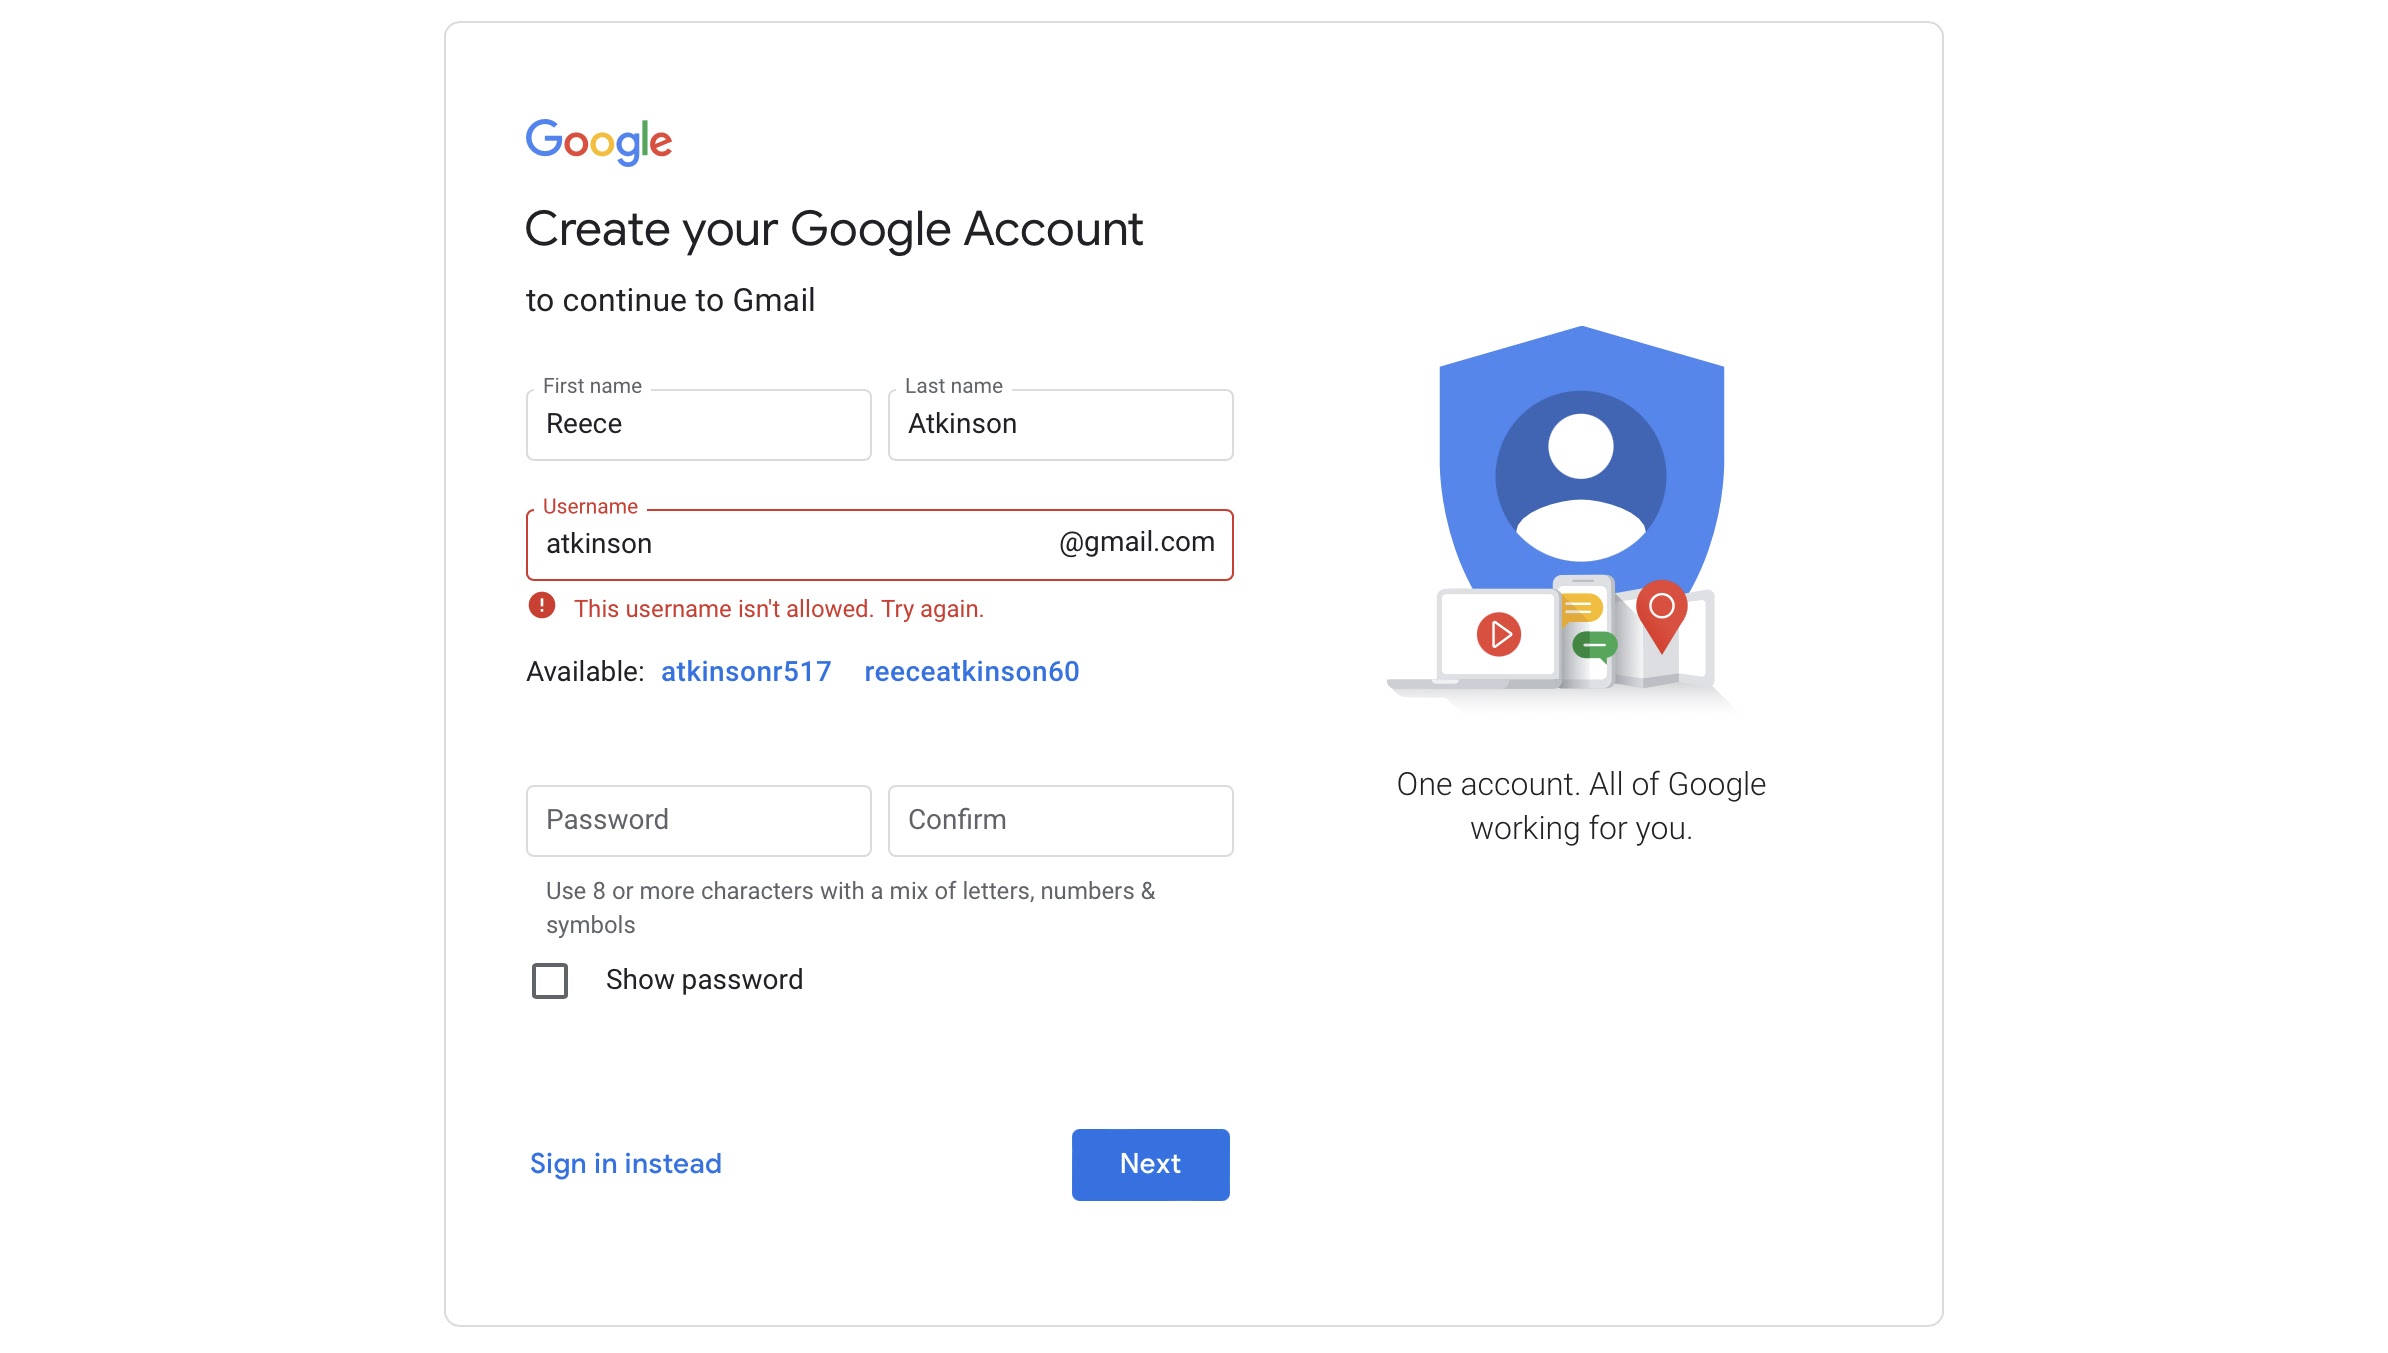
Task: Click the Next button to proceed
Action: coord(1148,1163)
